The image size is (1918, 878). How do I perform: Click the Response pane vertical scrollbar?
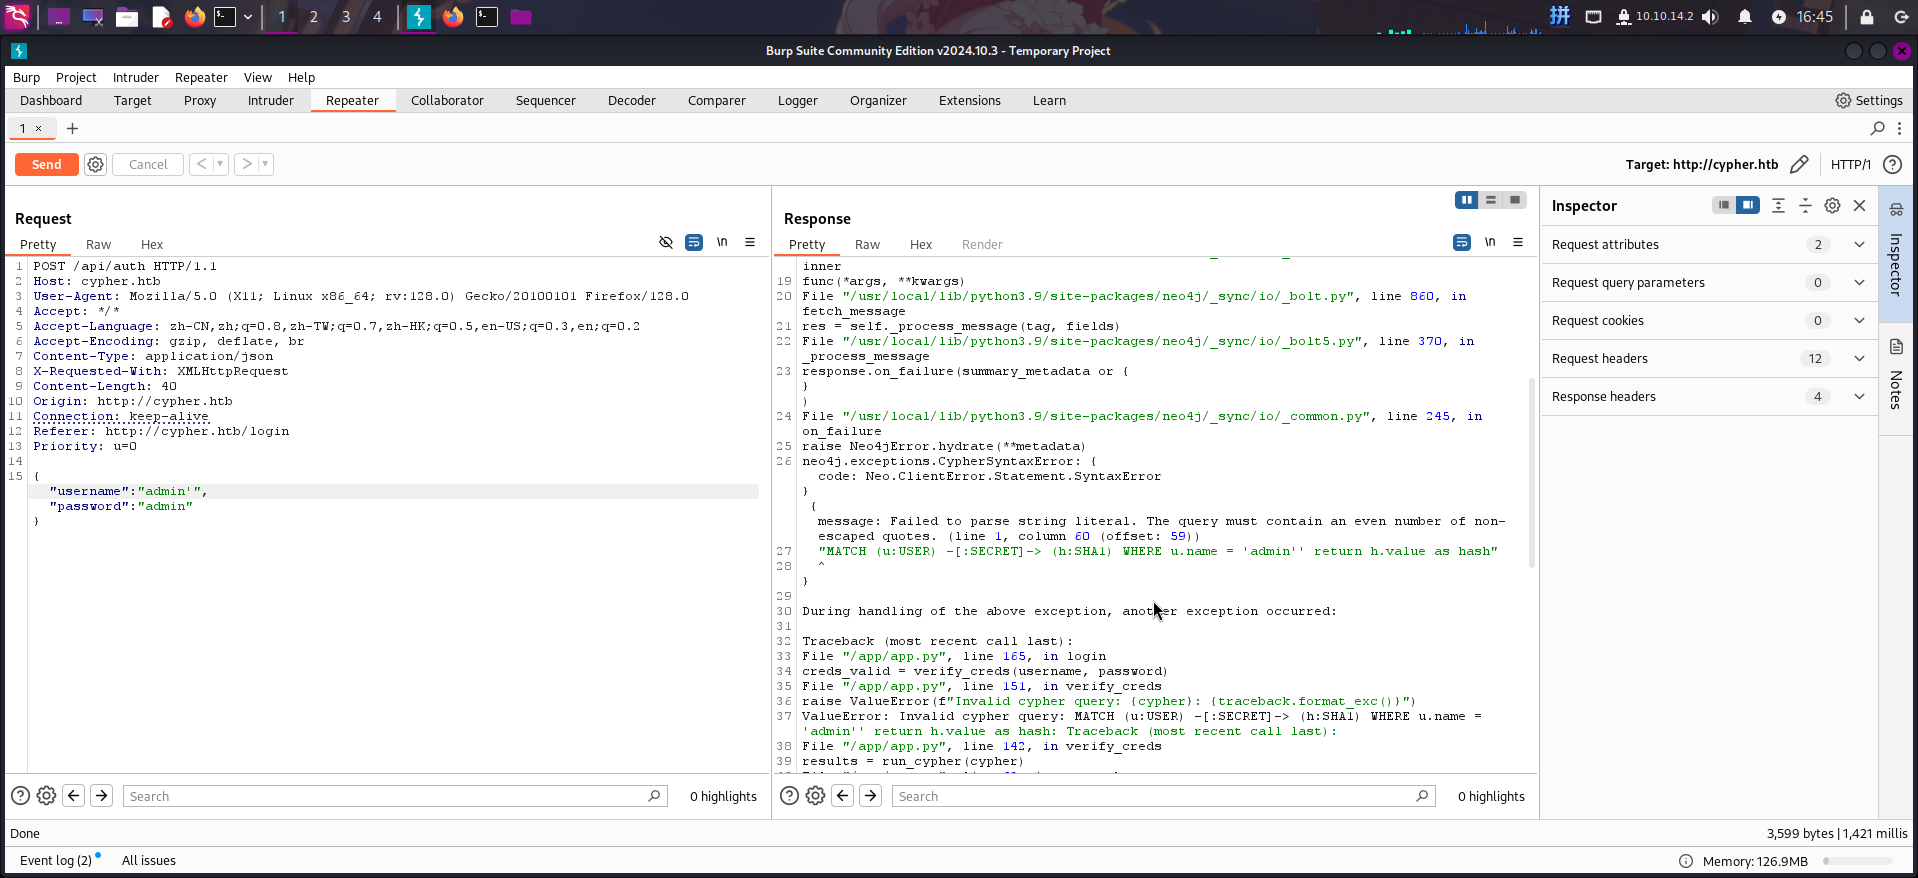click(1531, 472)
